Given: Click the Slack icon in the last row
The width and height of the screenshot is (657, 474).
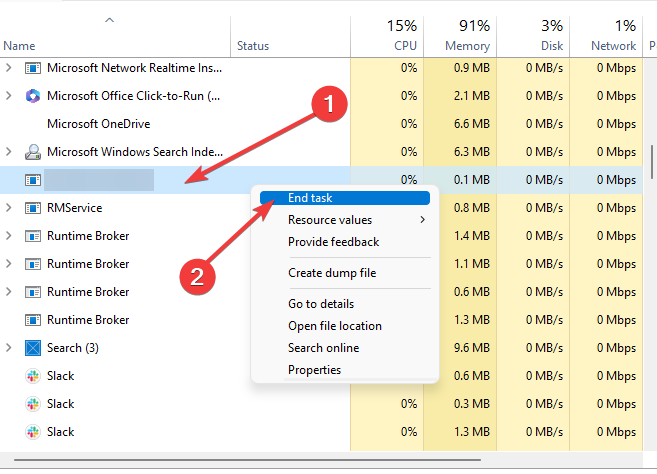Looking at the screenshot, I should tap(33, 432).
